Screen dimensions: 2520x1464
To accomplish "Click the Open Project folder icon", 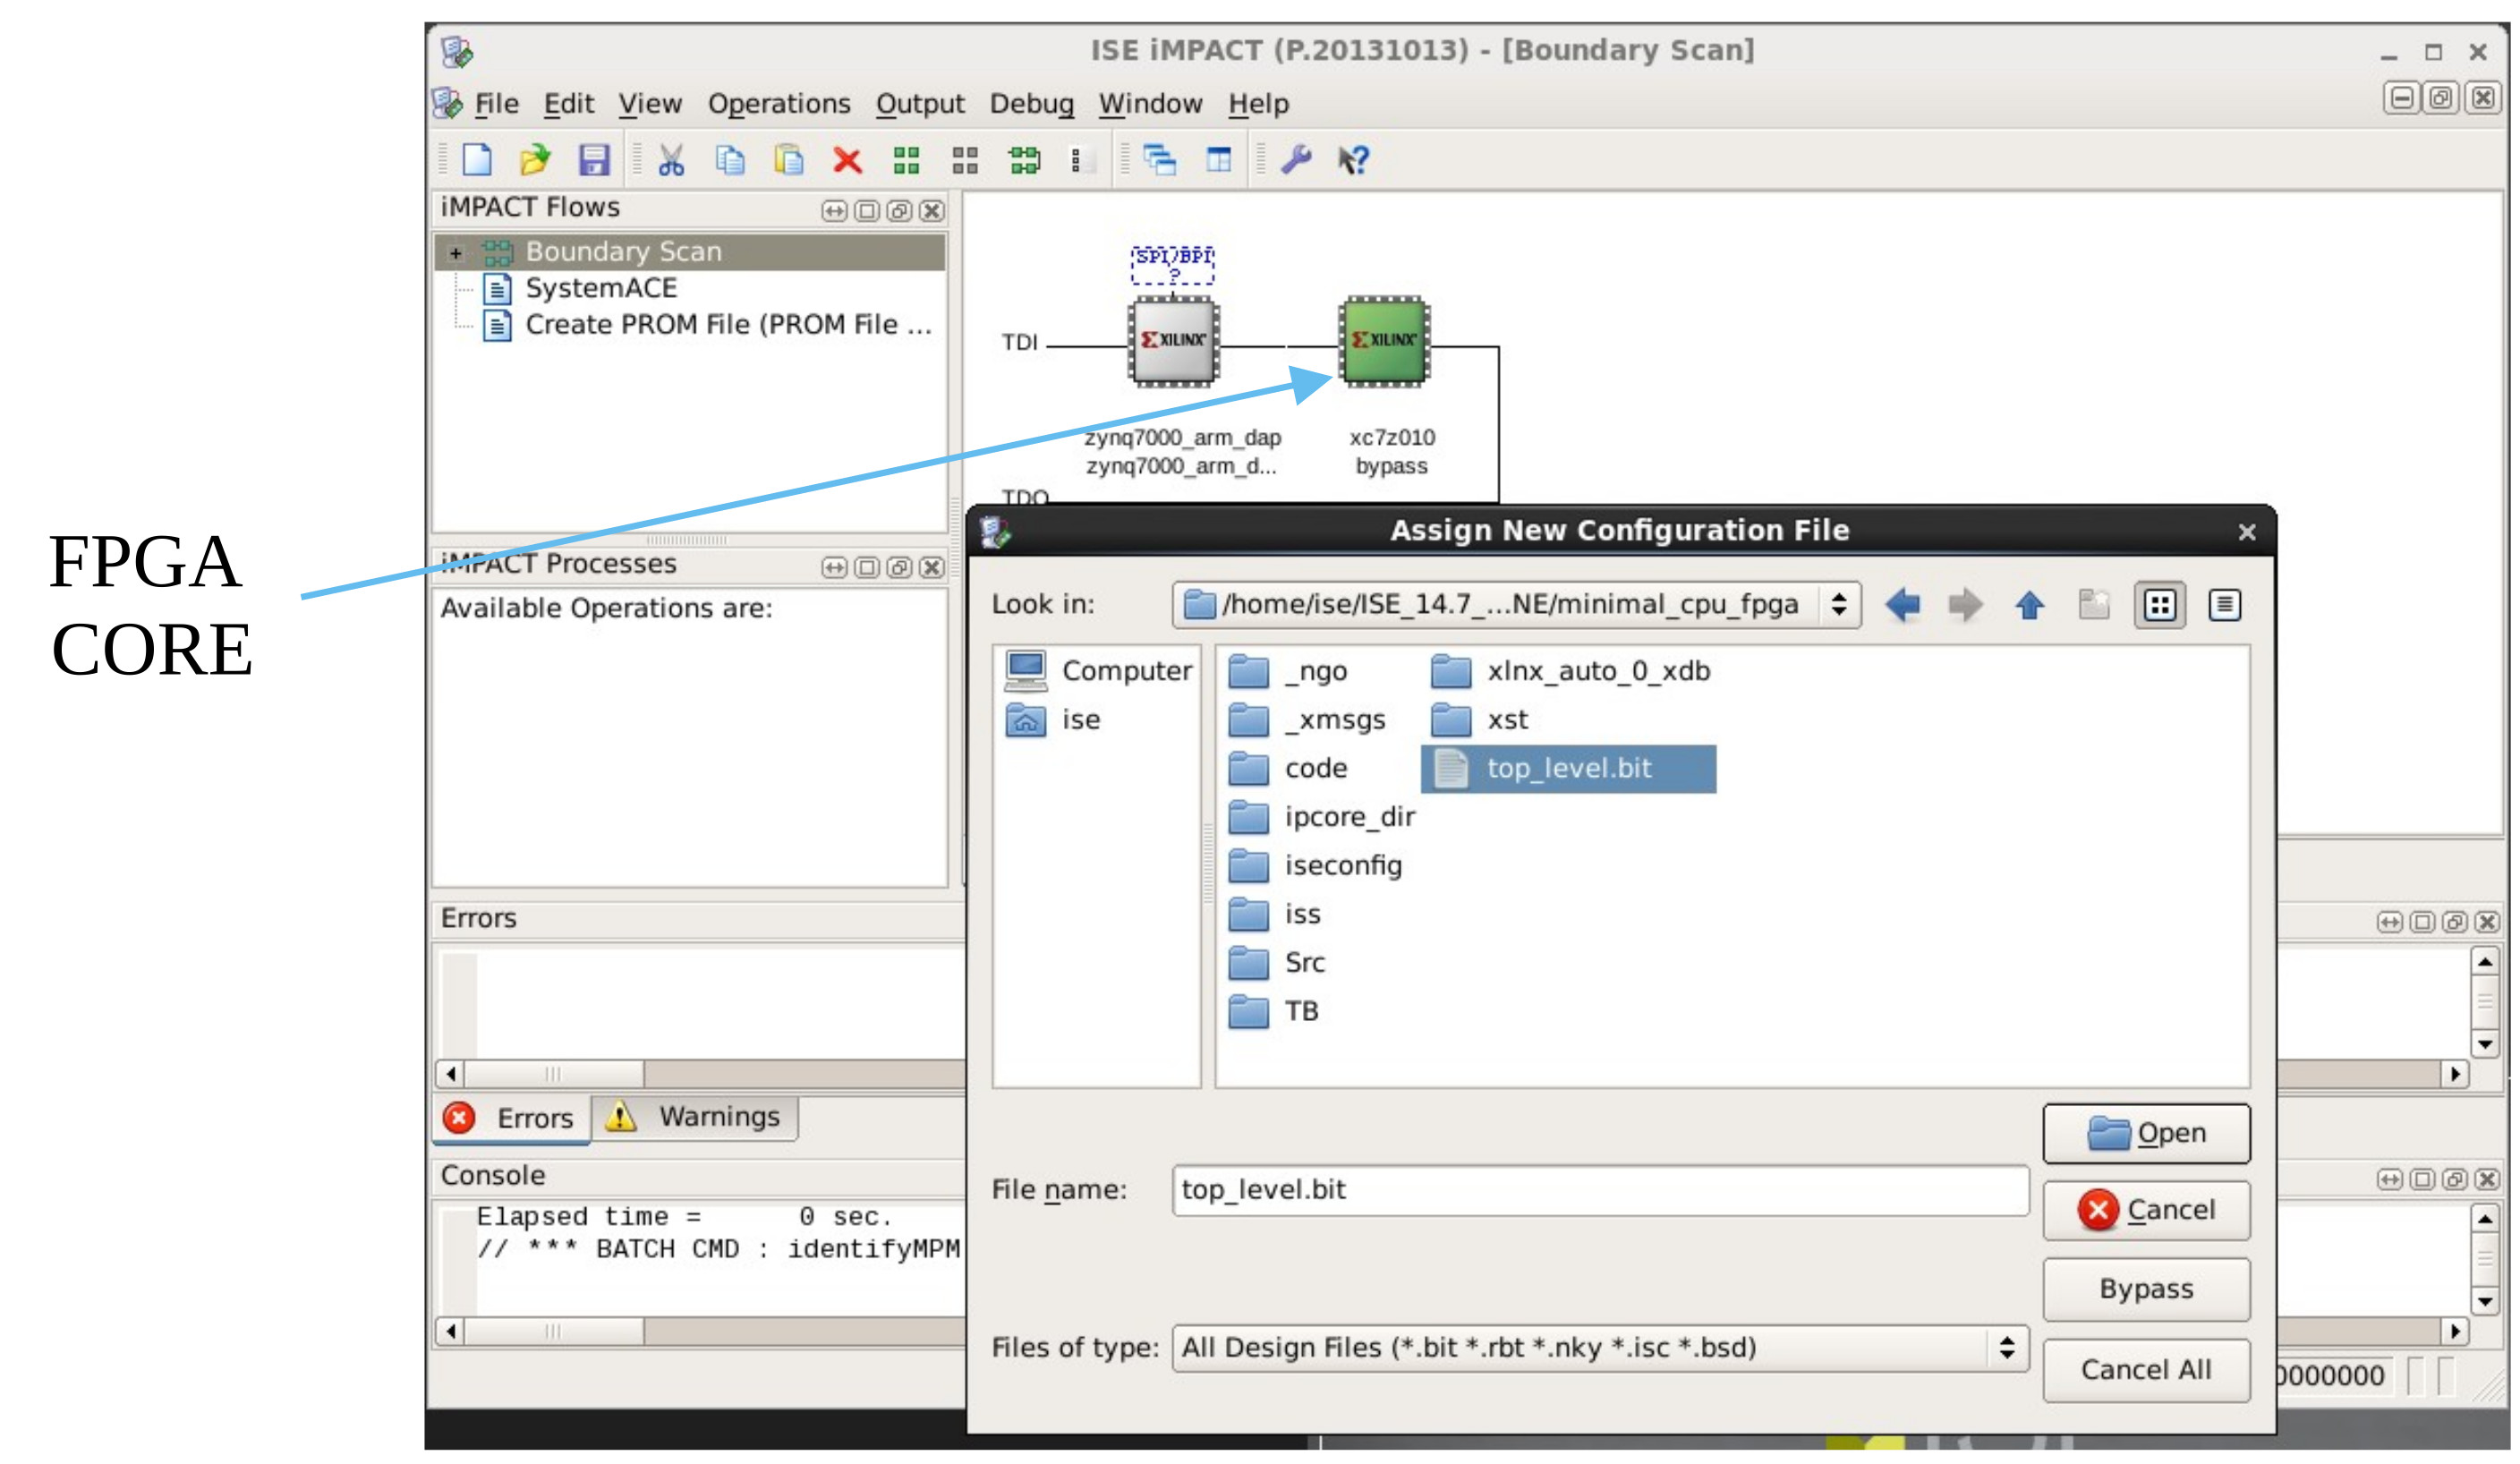I will click(x=535, y=160).
